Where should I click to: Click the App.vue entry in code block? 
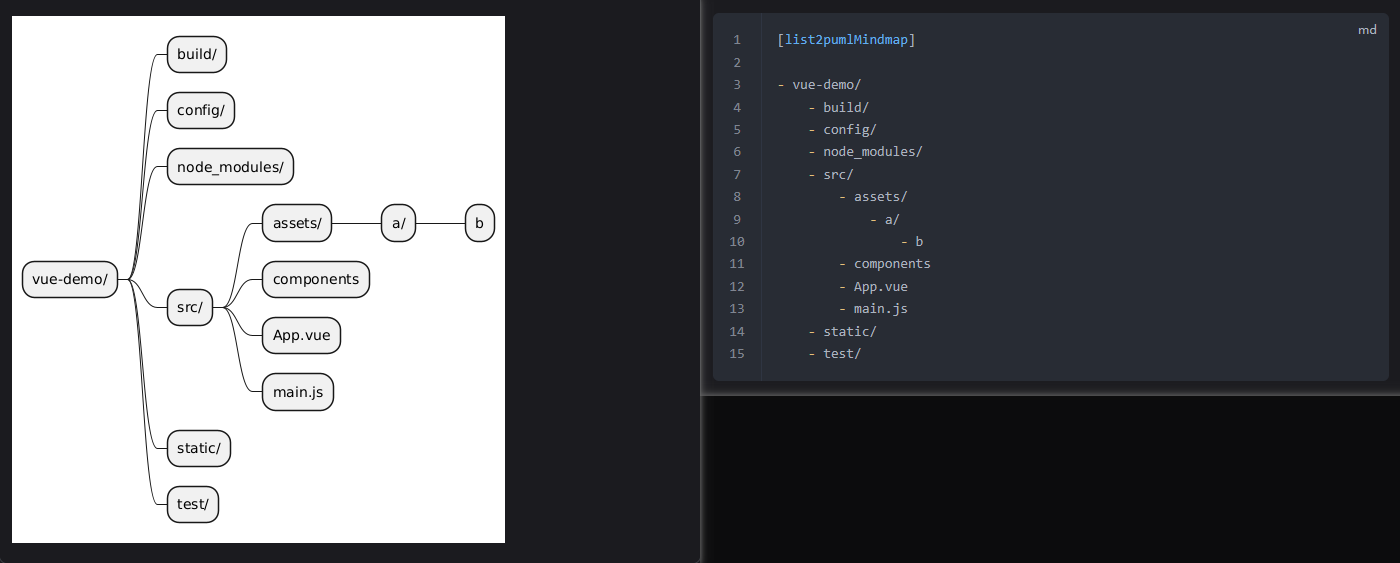pos(880,286)
